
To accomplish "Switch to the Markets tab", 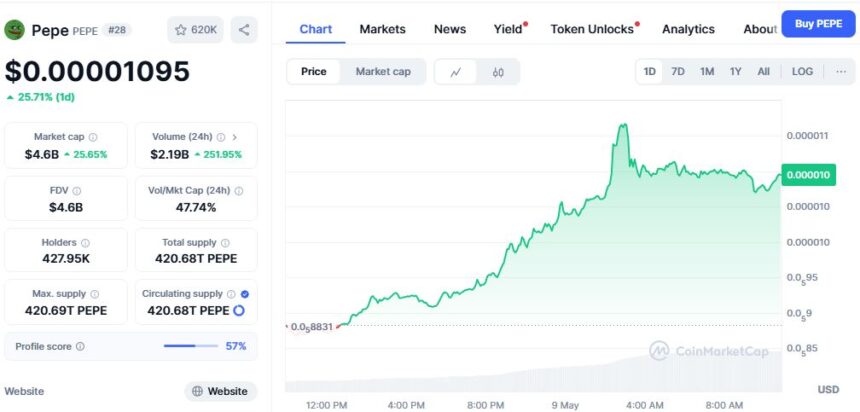I will 382,29.
